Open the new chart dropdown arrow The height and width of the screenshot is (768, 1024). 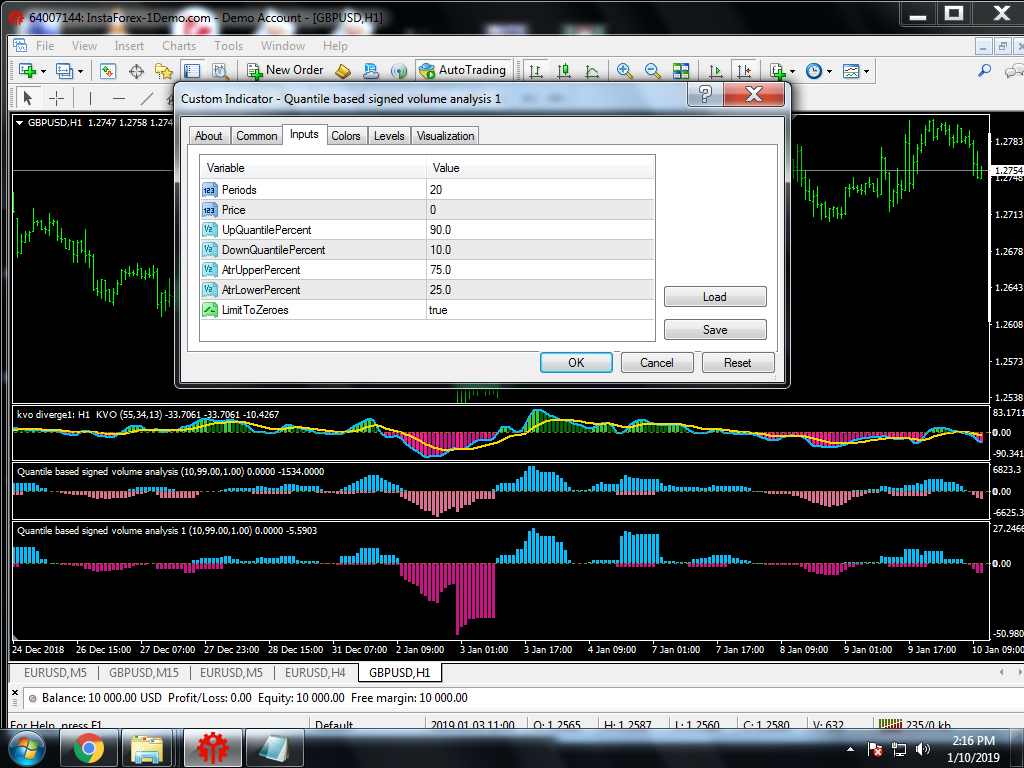pyautogui.click(x=42, y=72)
